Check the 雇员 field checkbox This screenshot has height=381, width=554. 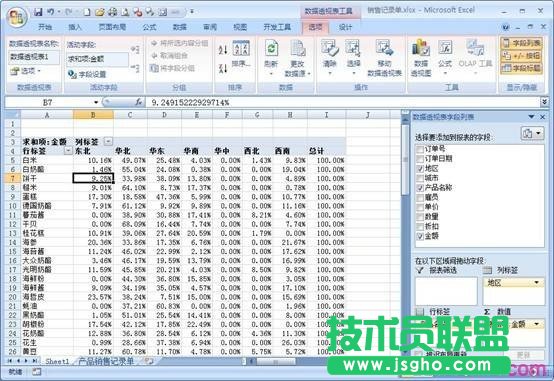tap(420, 197)
